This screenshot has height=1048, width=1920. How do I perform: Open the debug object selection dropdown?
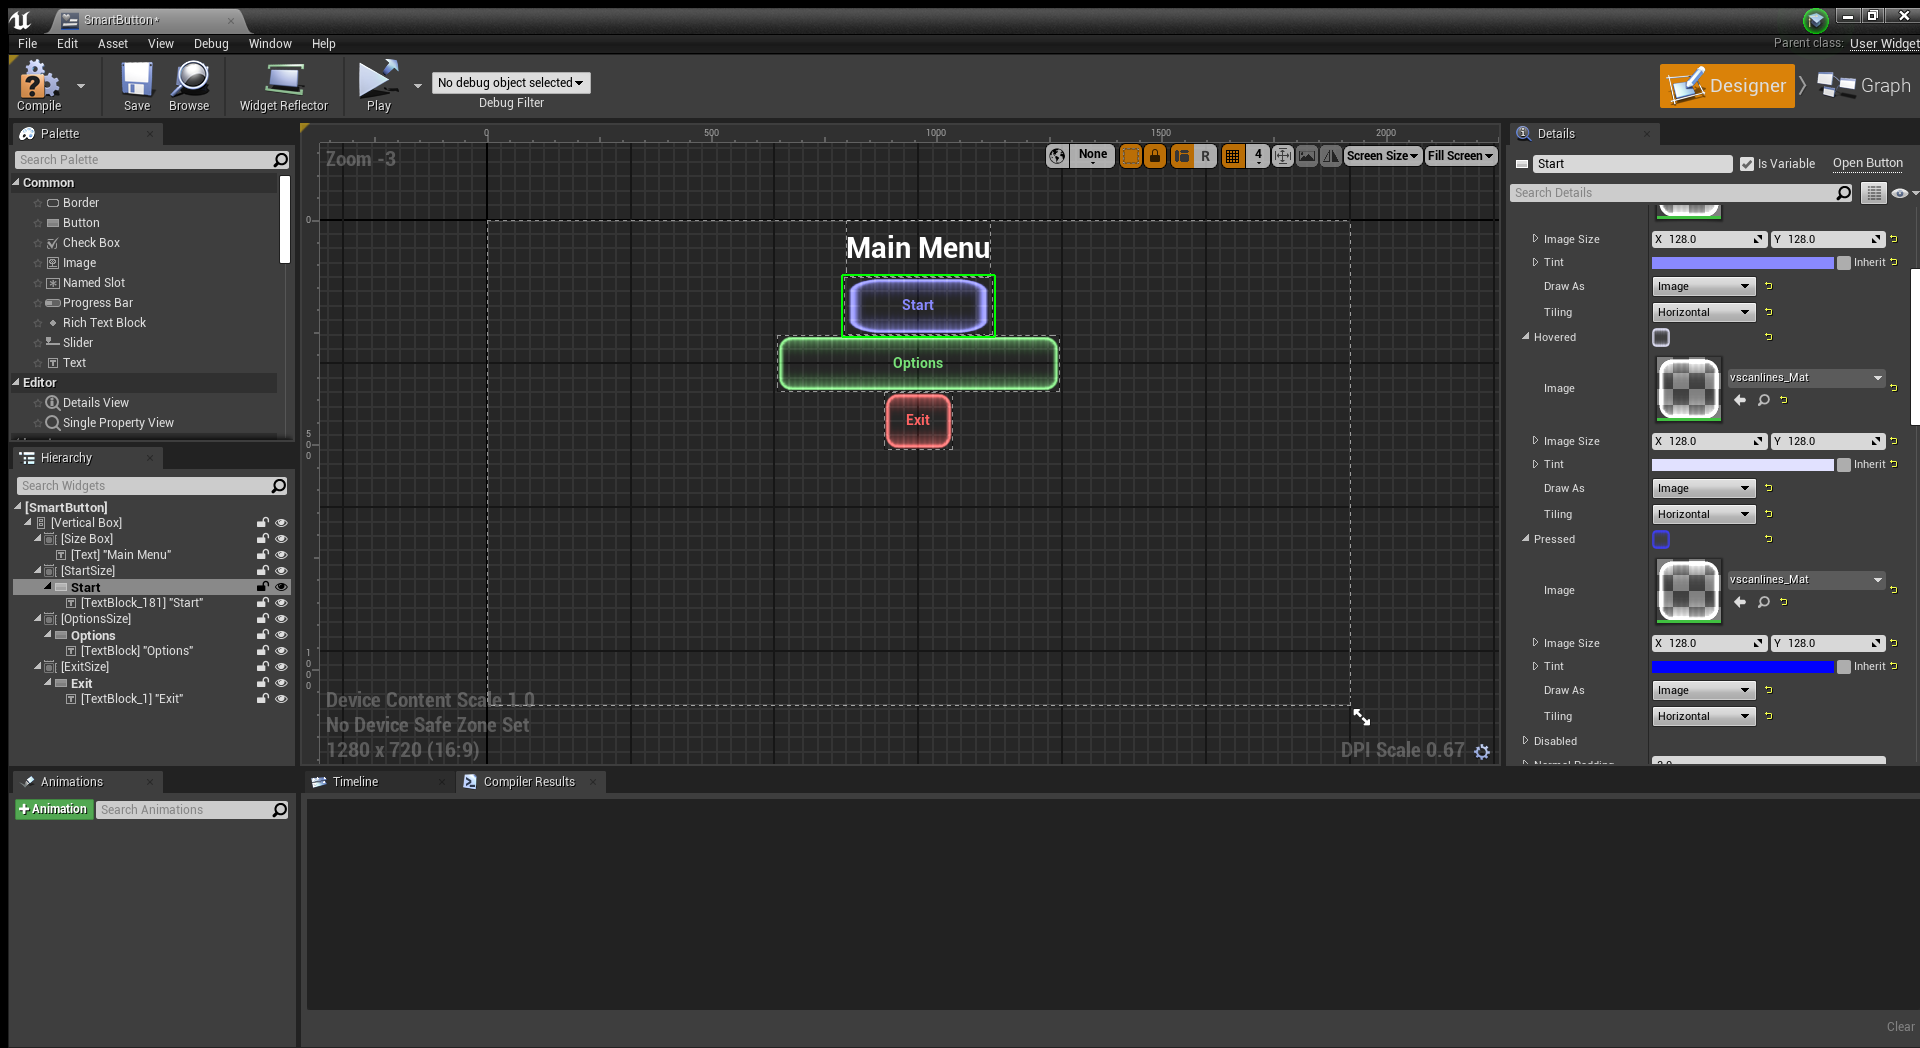tap(510, 83)
